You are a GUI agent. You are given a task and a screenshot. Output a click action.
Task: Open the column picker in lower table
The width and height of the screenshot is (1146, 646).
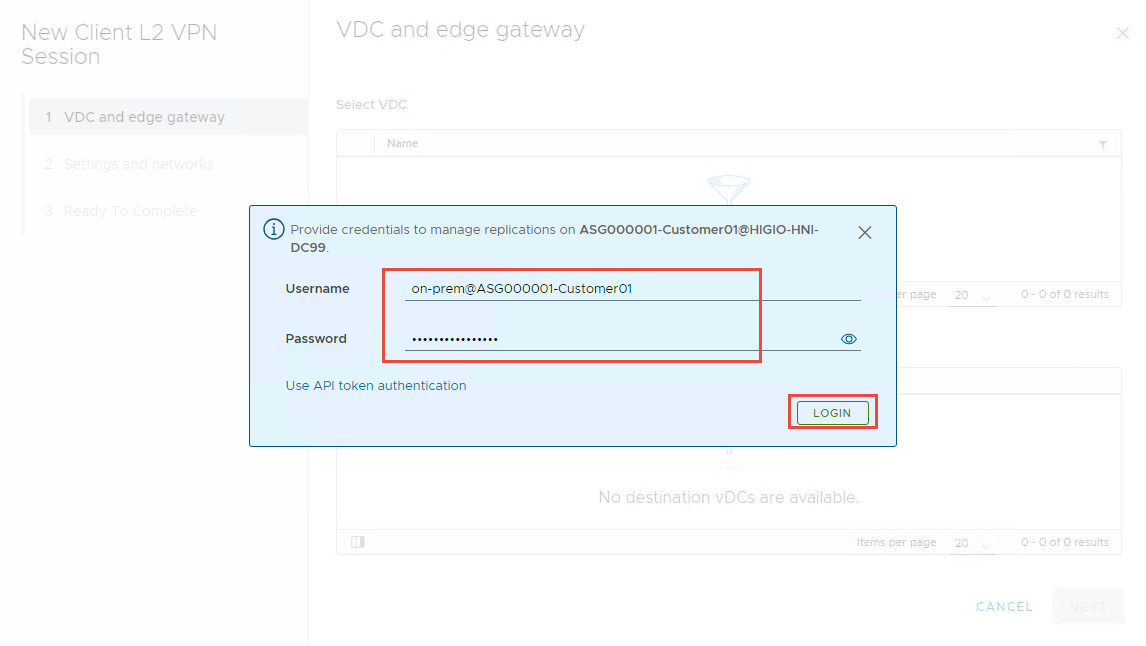(x=358, y=542)
